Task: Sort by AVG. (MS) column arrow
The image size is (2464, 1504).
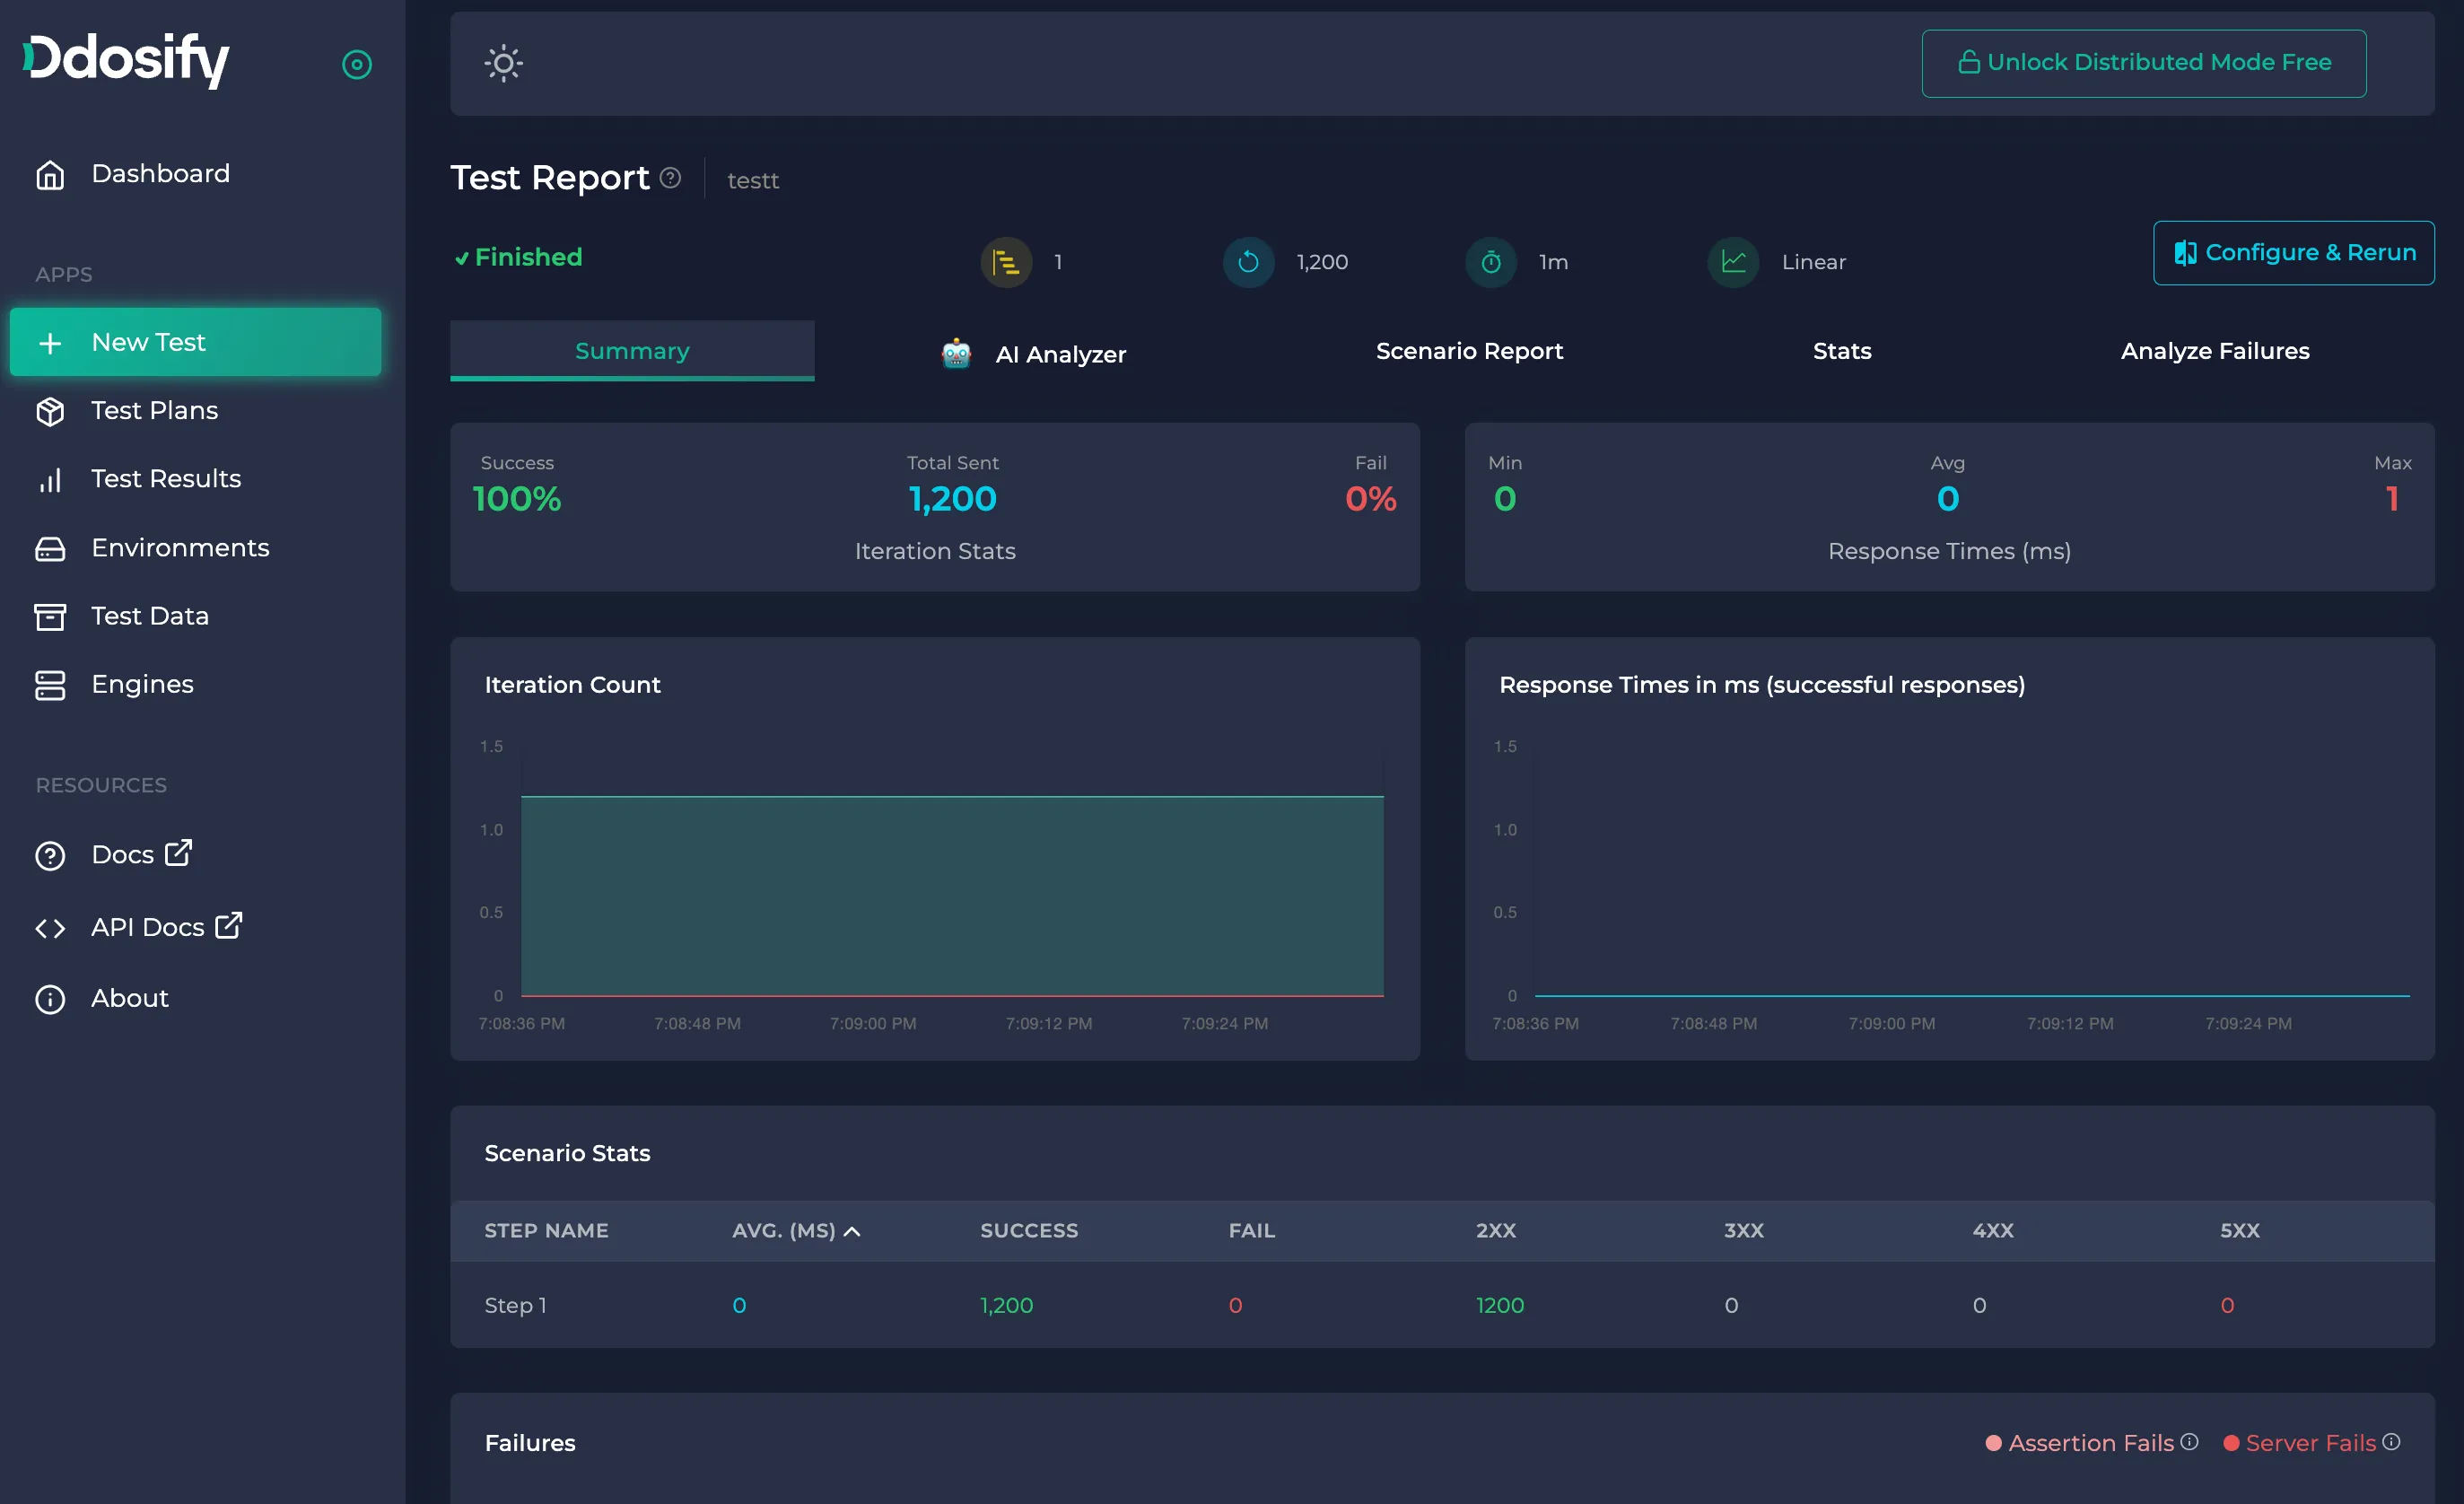Action: coord(852,1231)
